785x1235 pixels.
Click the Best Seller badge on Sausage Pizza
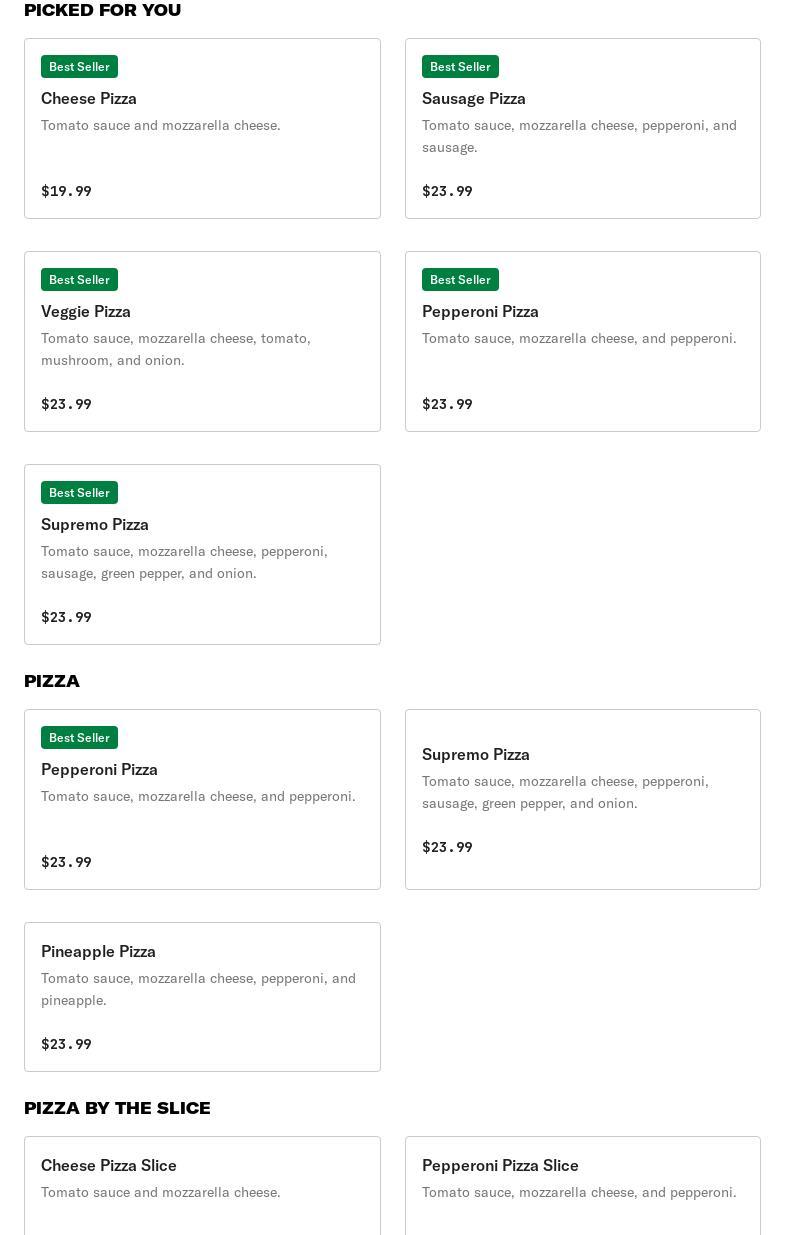click(460, 67)
